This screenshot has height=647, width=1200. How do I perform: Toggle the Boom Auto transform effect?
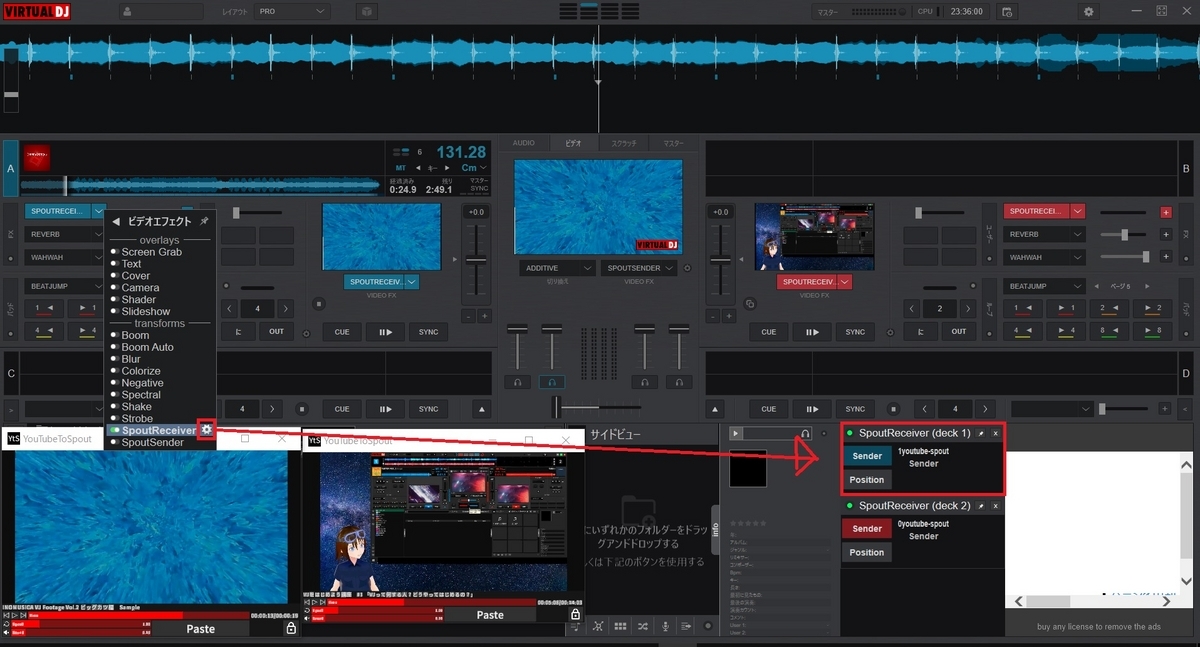(x=114, y=347)
